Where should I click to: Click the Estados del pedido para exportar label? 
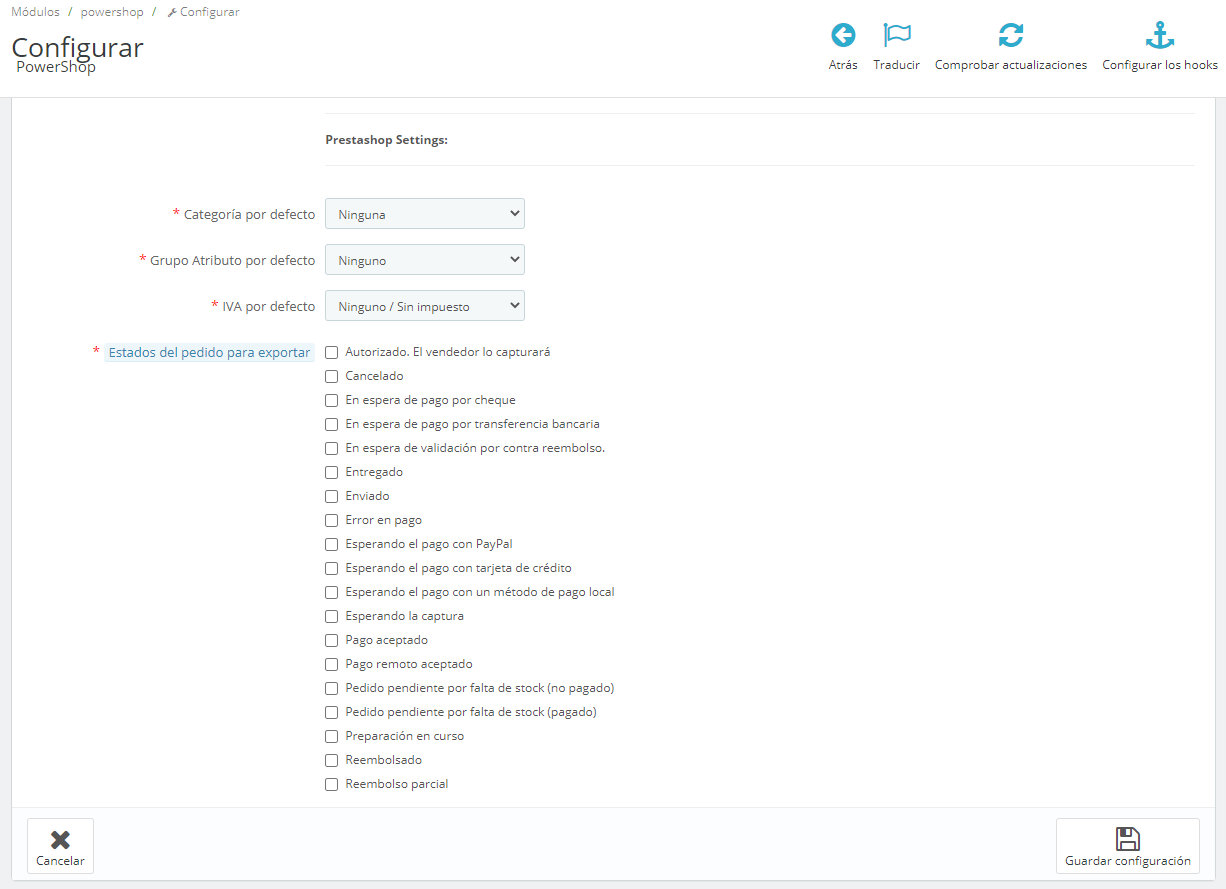209,352
